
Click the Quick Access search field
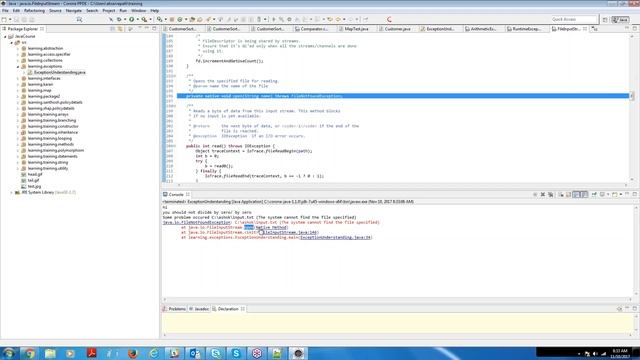click(x=573, y=19)
